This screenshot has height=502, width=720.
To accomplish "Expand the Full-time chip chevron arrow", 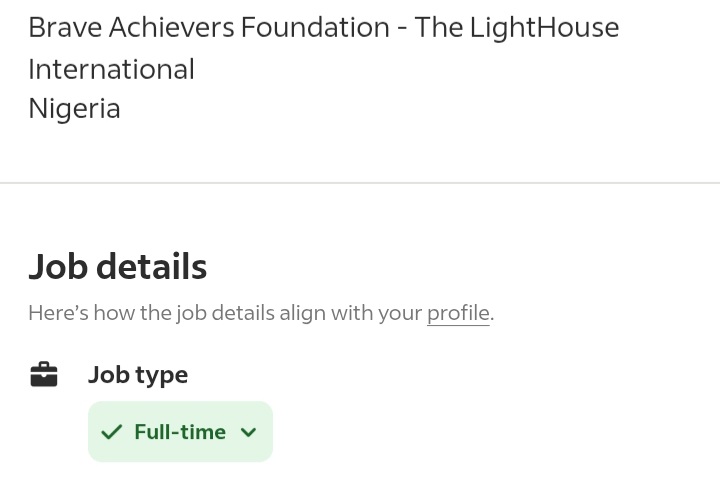I will [248, 432].
